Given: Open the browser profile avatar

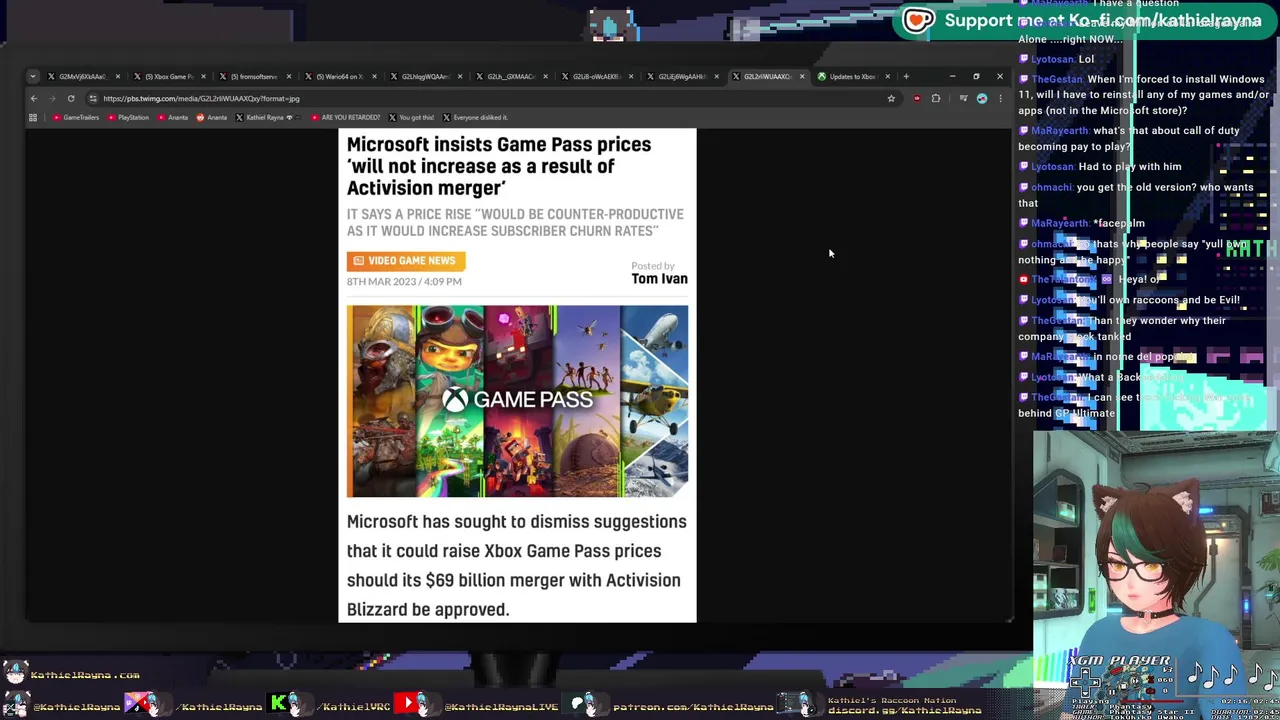Looking at the screenshot, I should 982,98.
